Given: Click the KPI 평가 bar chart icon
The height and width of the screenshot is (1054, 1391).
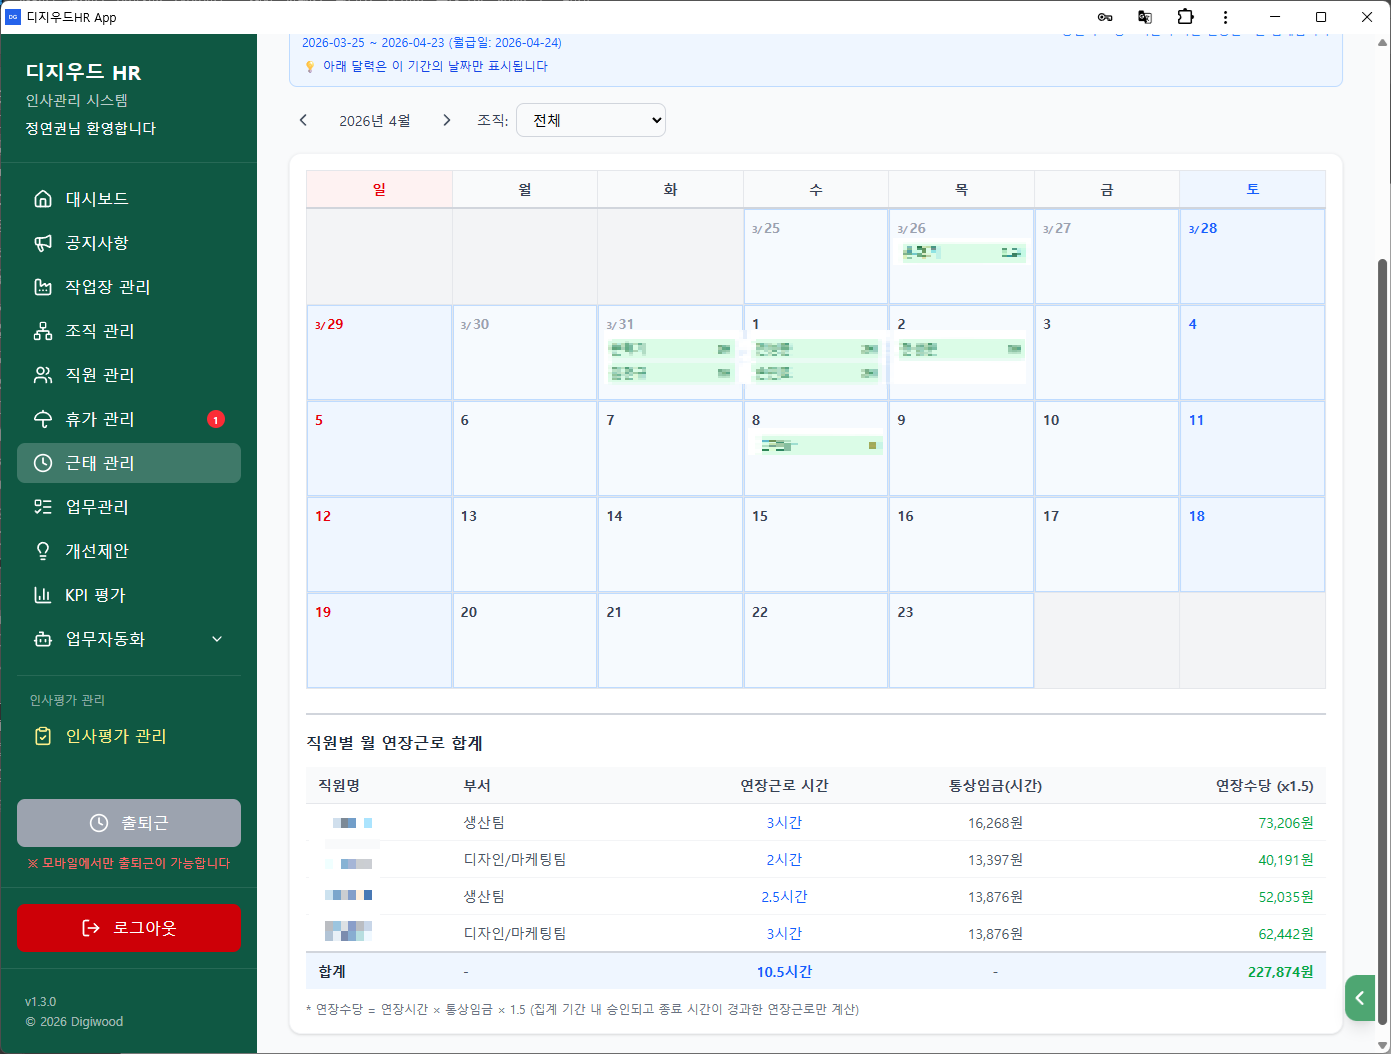Looking at the screenshot, I should tap(43, 595).
